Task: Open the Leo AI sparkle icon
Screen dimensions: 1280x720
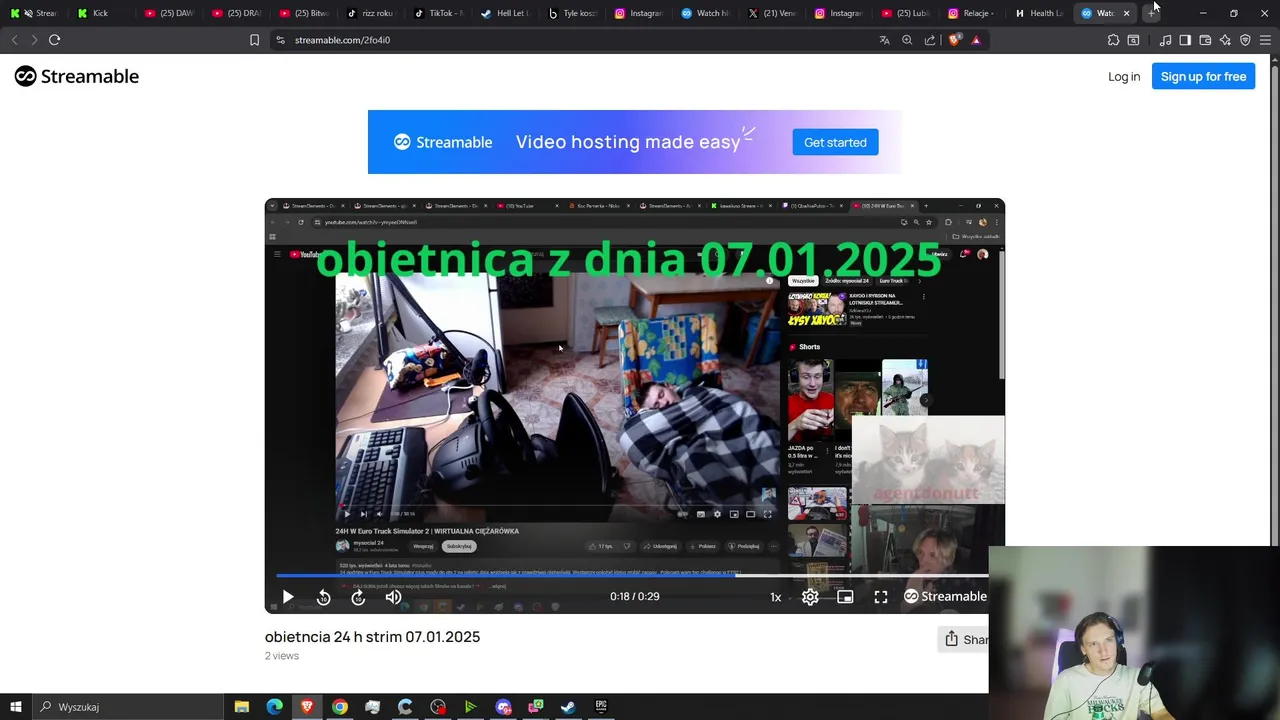Action: [1225, 40]
